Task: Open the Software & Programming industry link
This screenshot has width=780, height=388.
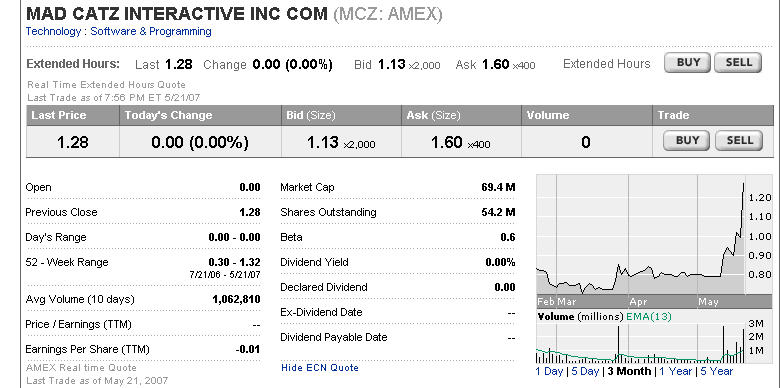Action: pos(151,31)
